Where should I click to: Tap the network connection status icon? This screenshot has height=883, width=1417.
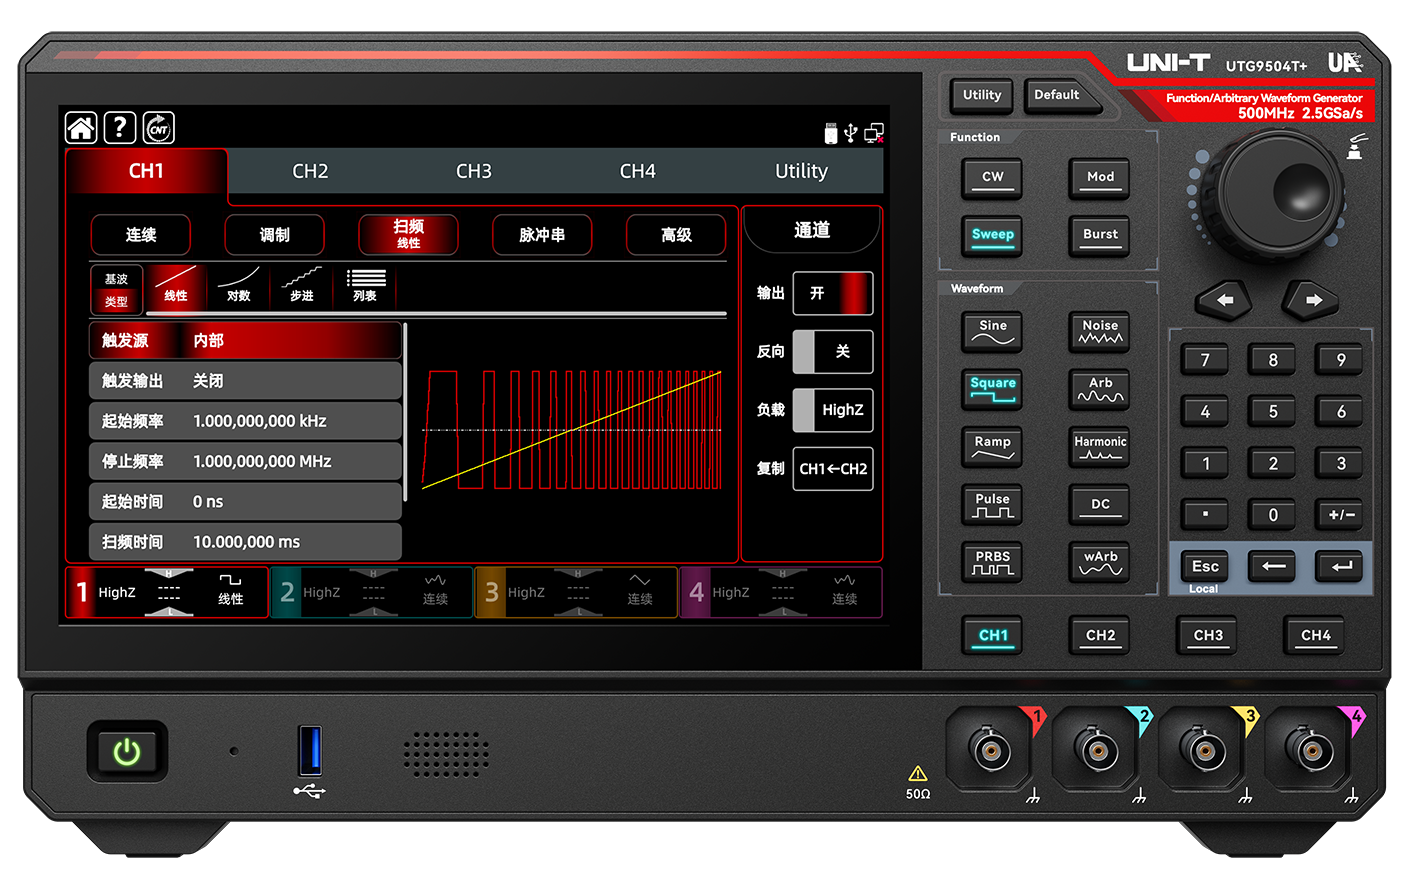(x=874, y=133)
